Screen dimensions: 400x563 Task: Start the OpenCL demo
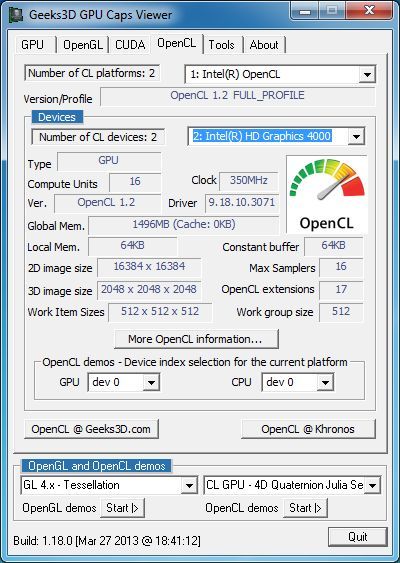click(306, 508)
